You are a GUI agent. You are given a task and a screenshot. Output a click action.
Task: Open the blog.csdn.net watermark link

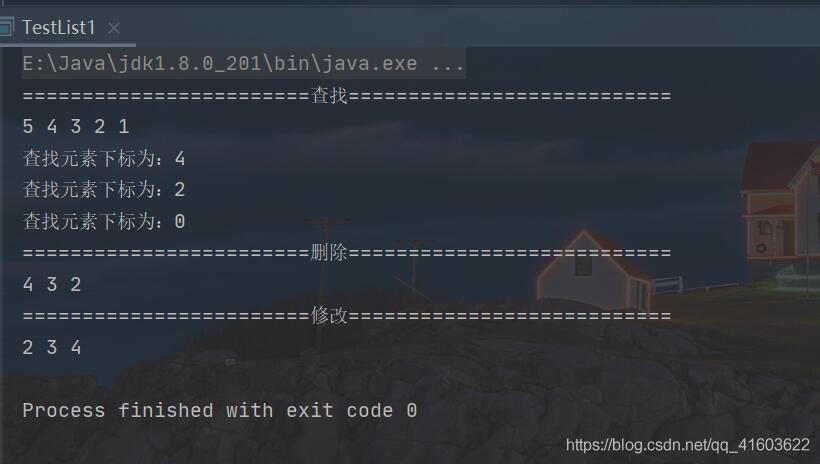point(687,444)
